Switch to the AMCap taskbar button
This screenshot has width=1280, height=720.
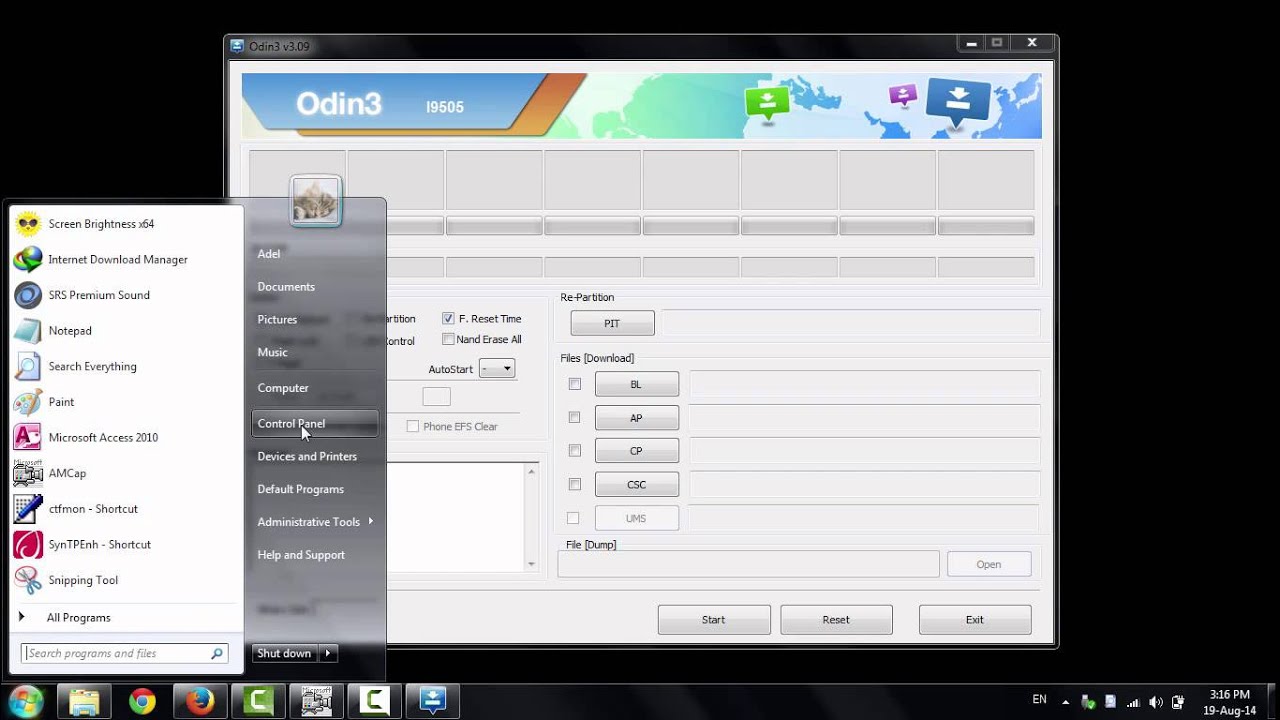tap(316, 701)
